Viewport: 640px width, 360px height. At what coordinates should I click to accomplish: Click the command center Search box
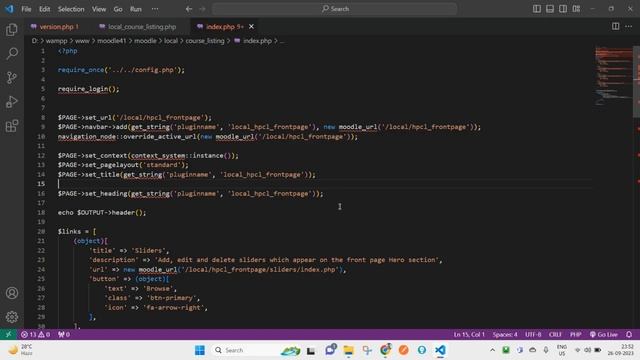coord(335,9)
